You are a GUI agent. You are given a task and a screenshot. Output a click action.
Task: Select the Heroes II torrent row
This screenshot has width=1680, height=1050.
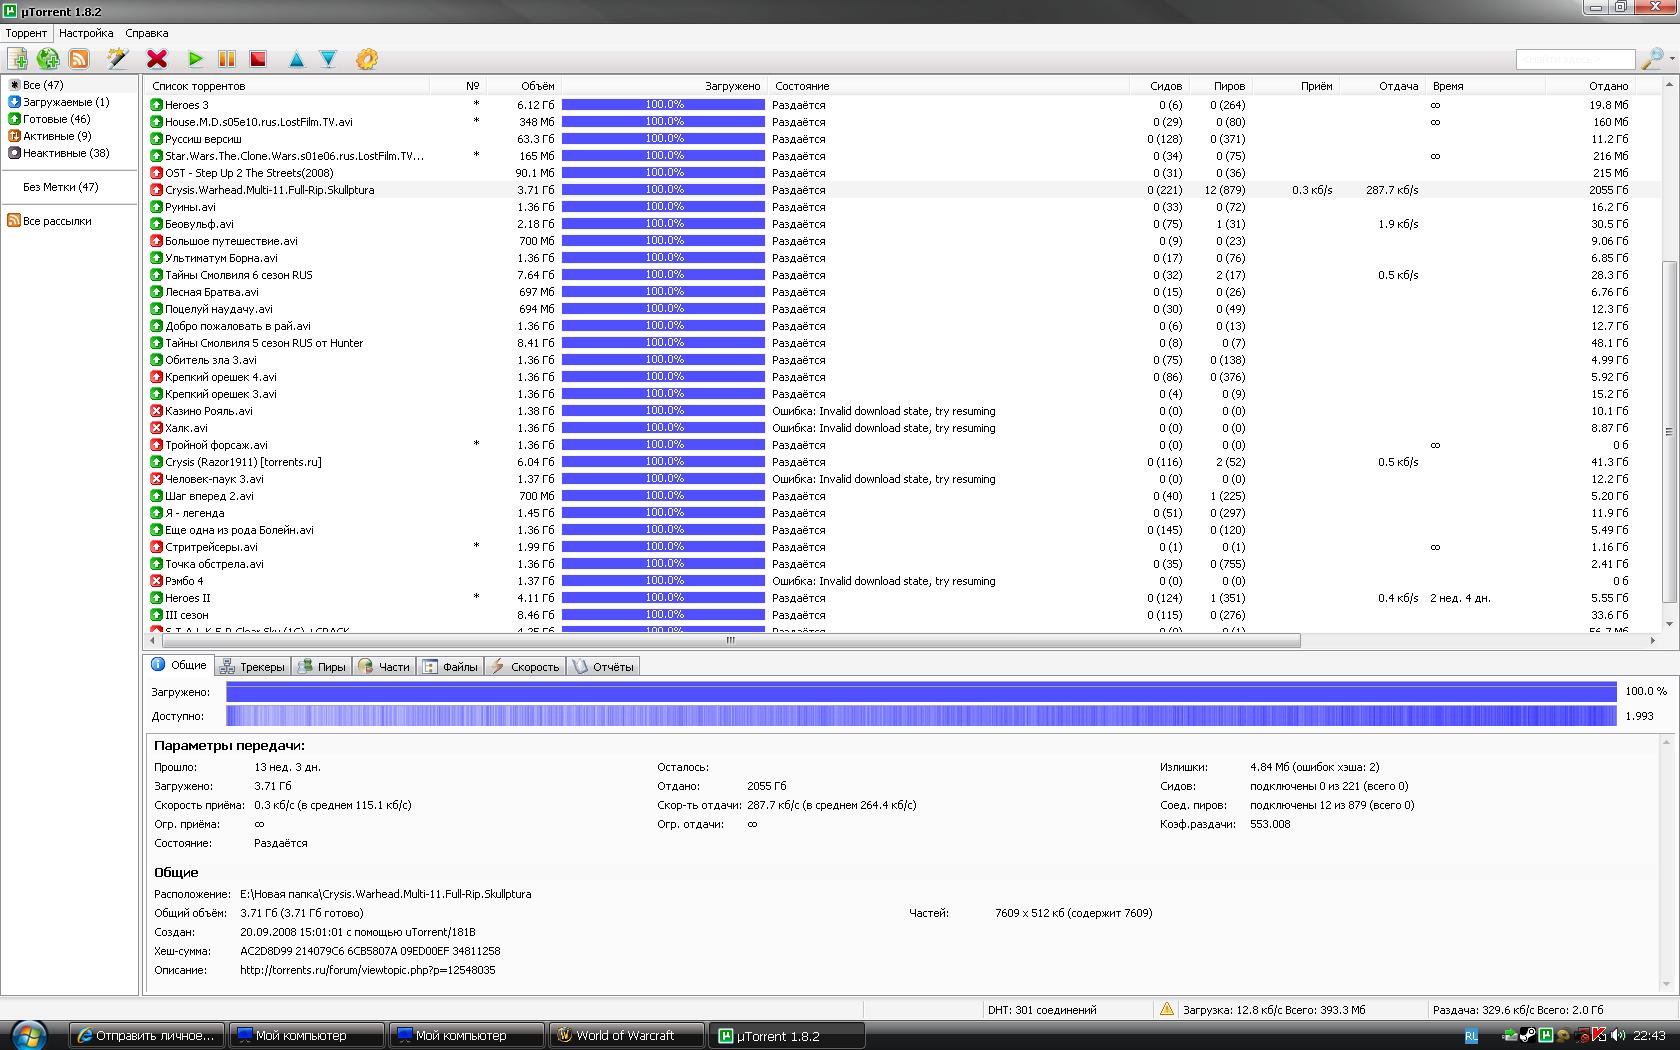(x=902, y=598)
